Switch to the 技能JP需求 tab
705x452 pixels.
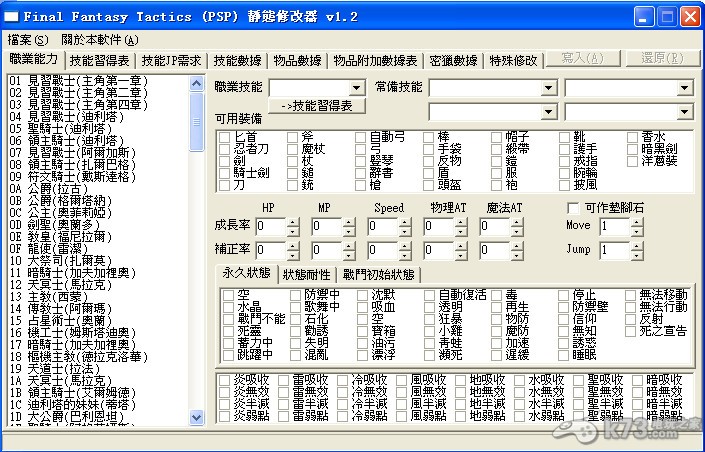pyautogui.click(x=171, y=60)
